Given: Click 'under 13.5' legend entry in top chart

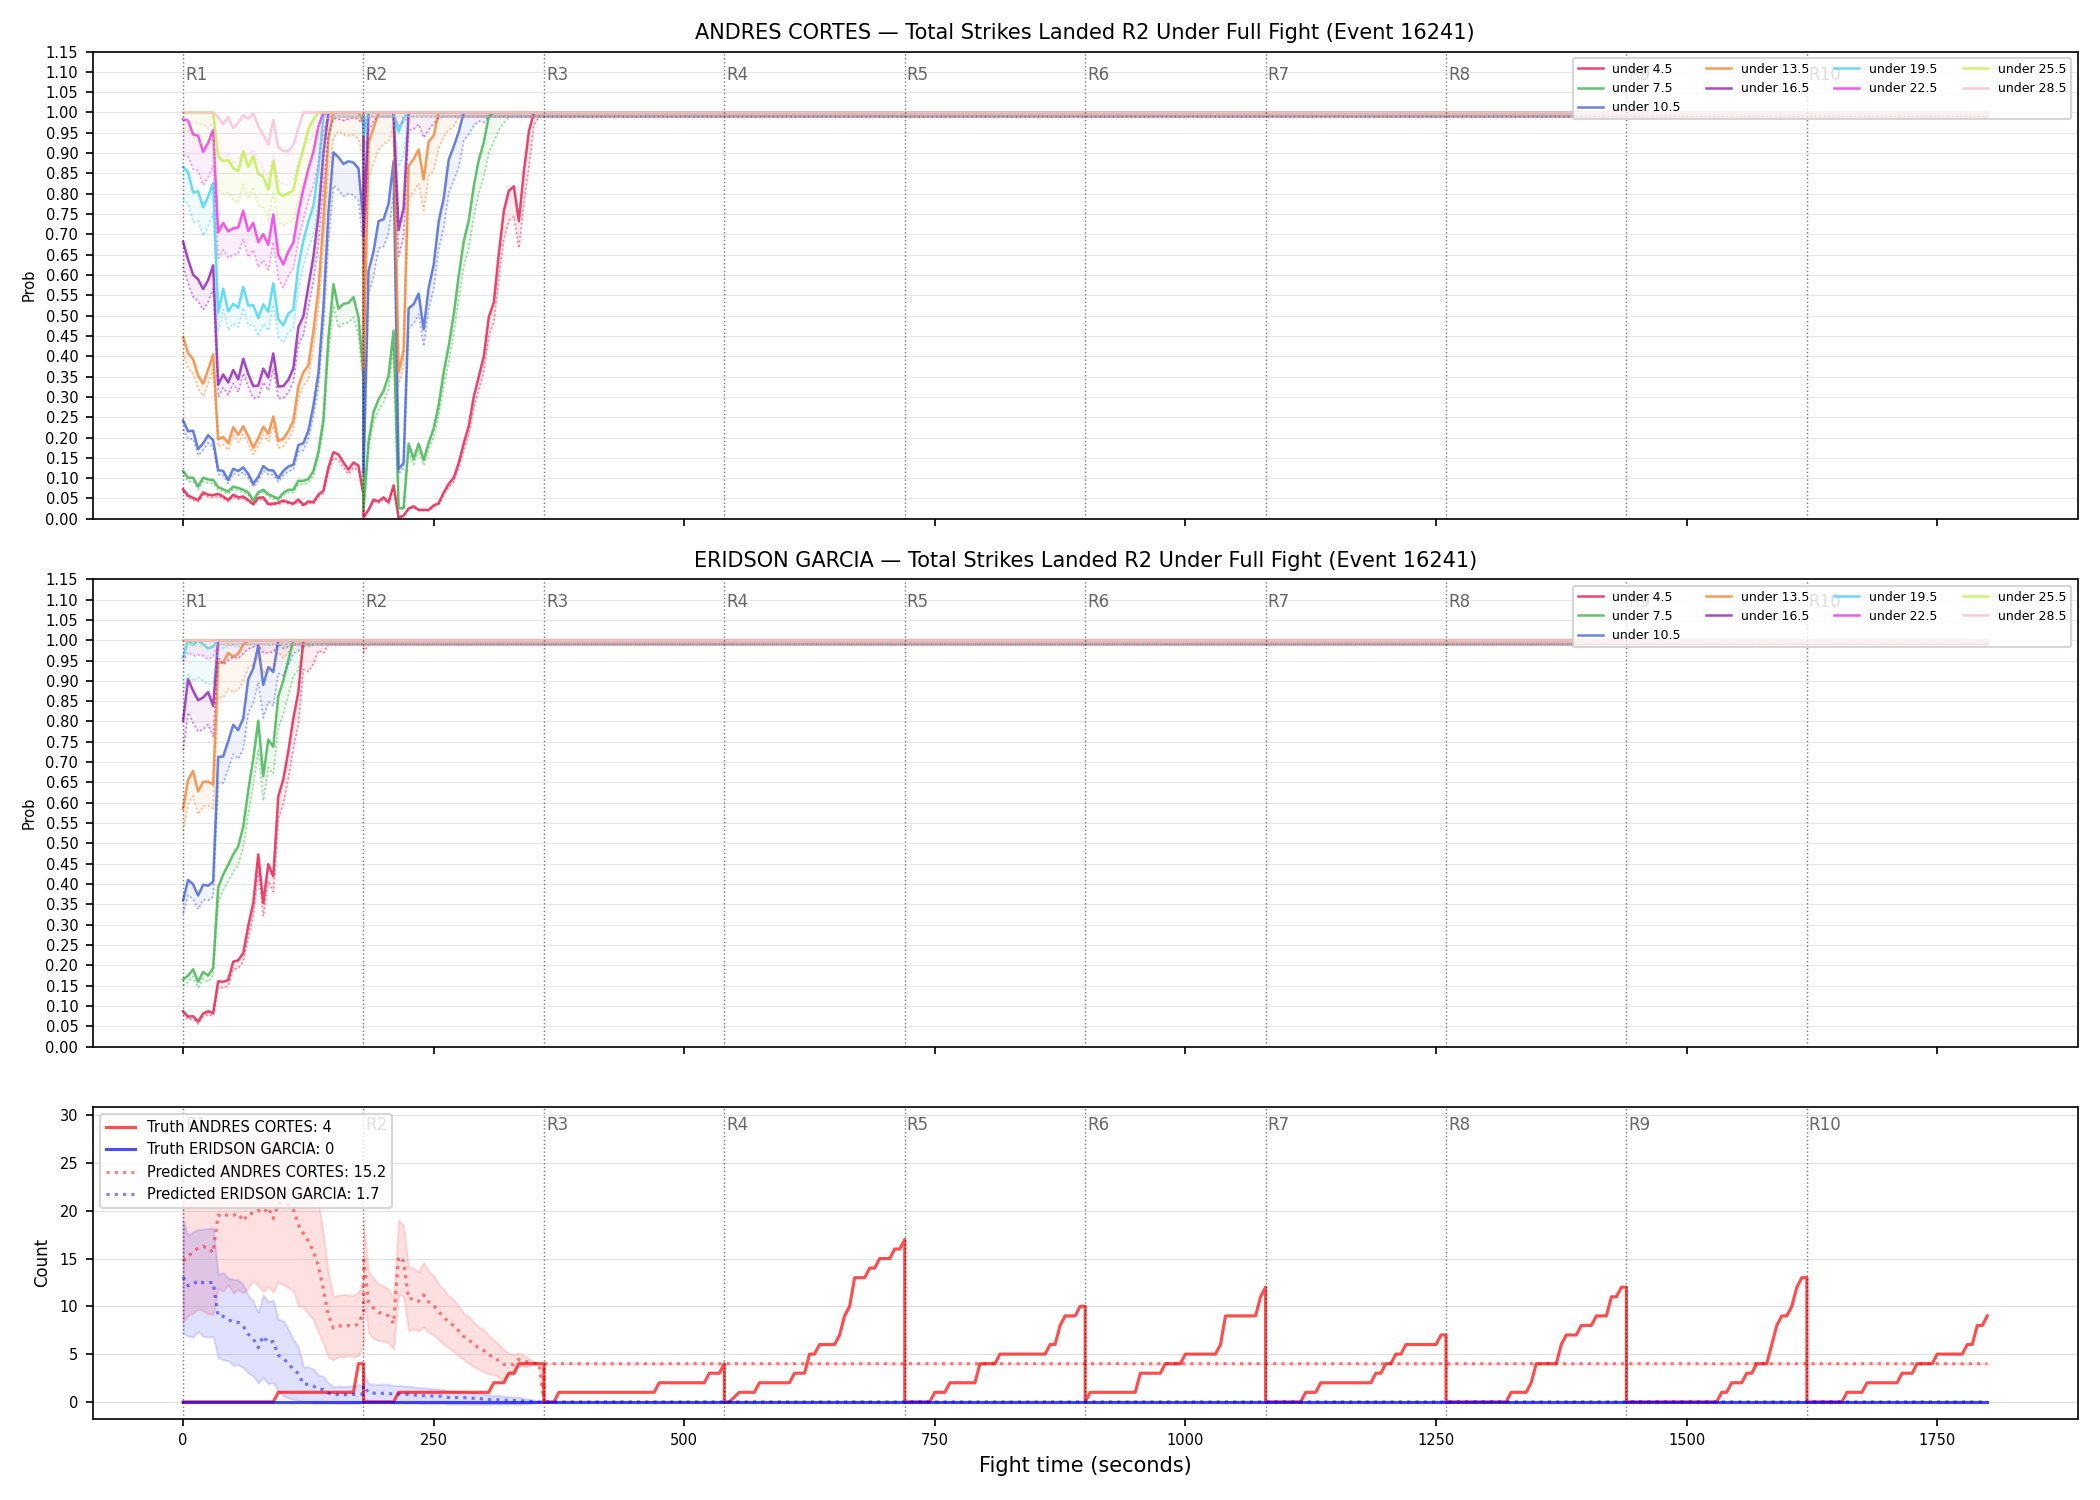Looking at the screenshot, I should (x=1757, y=69).
